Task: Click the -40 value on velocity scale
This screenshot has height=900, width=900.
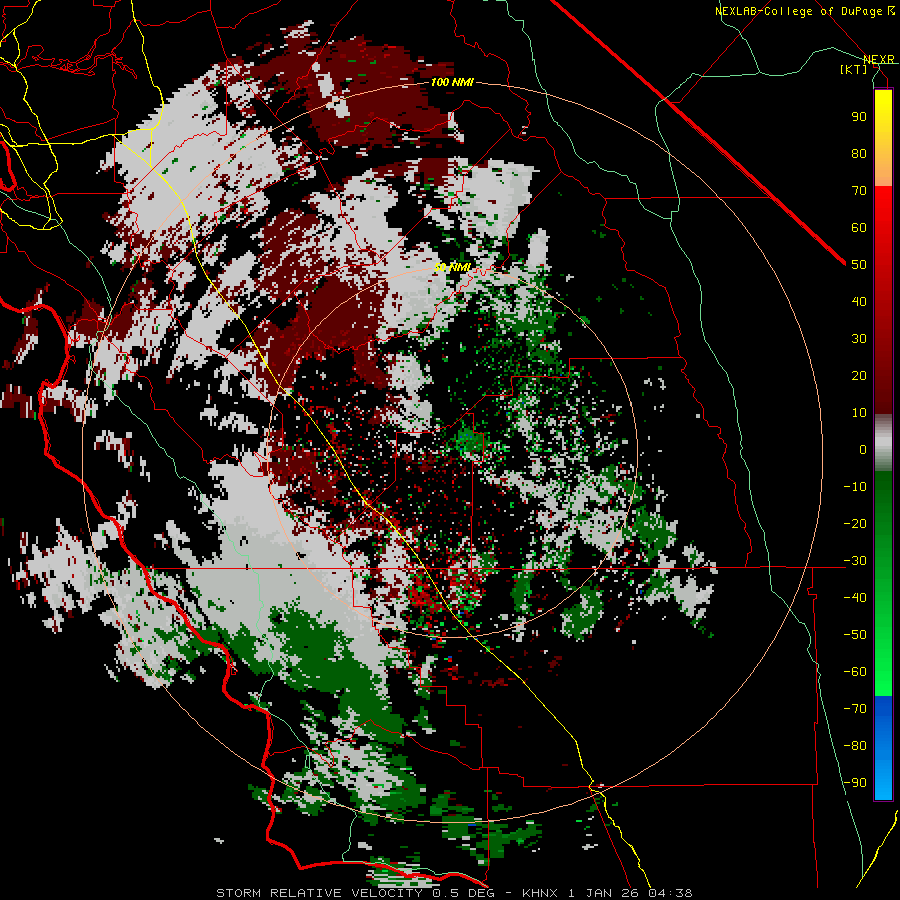Action: point(855,598)
